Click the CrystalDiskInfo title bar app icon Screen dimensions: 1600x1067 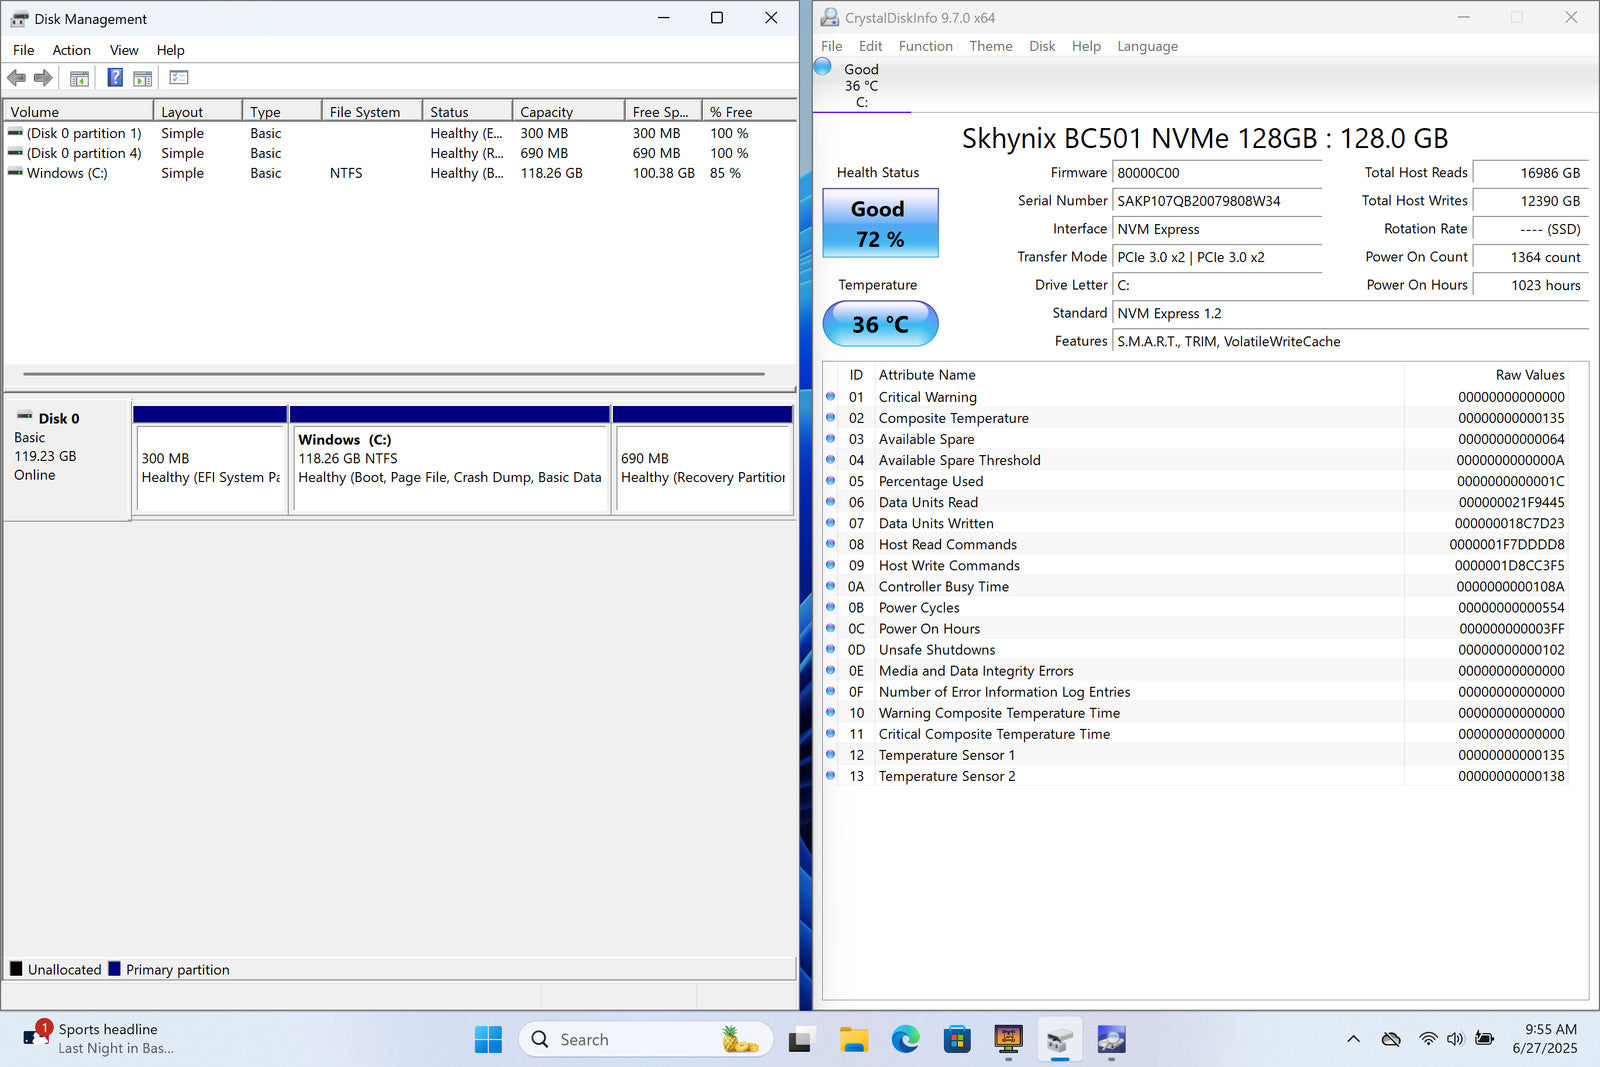pyautogui.click(x=830, y=17)
